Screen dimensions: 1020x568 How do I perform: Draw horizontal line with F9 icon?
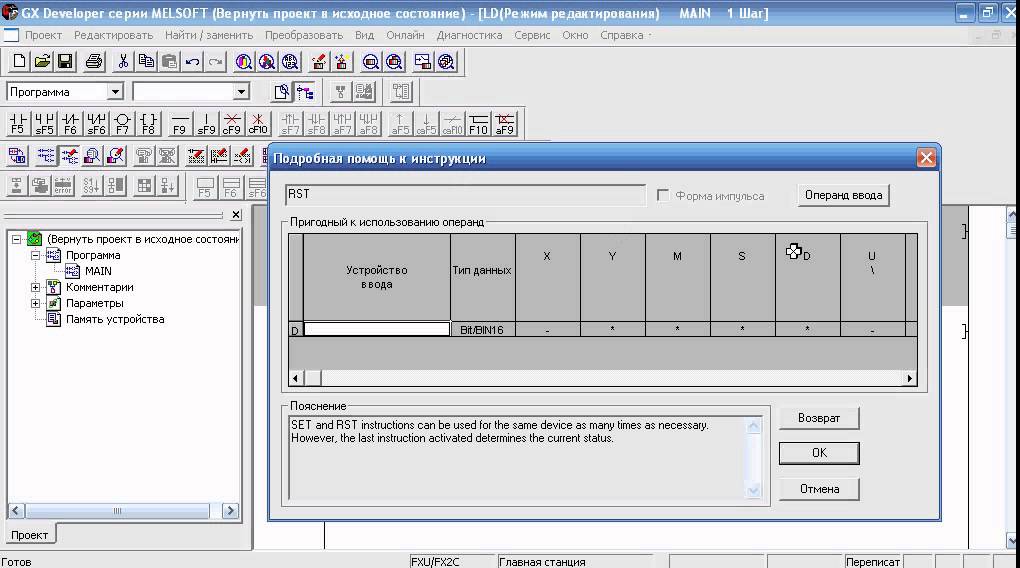pos(180,124)
